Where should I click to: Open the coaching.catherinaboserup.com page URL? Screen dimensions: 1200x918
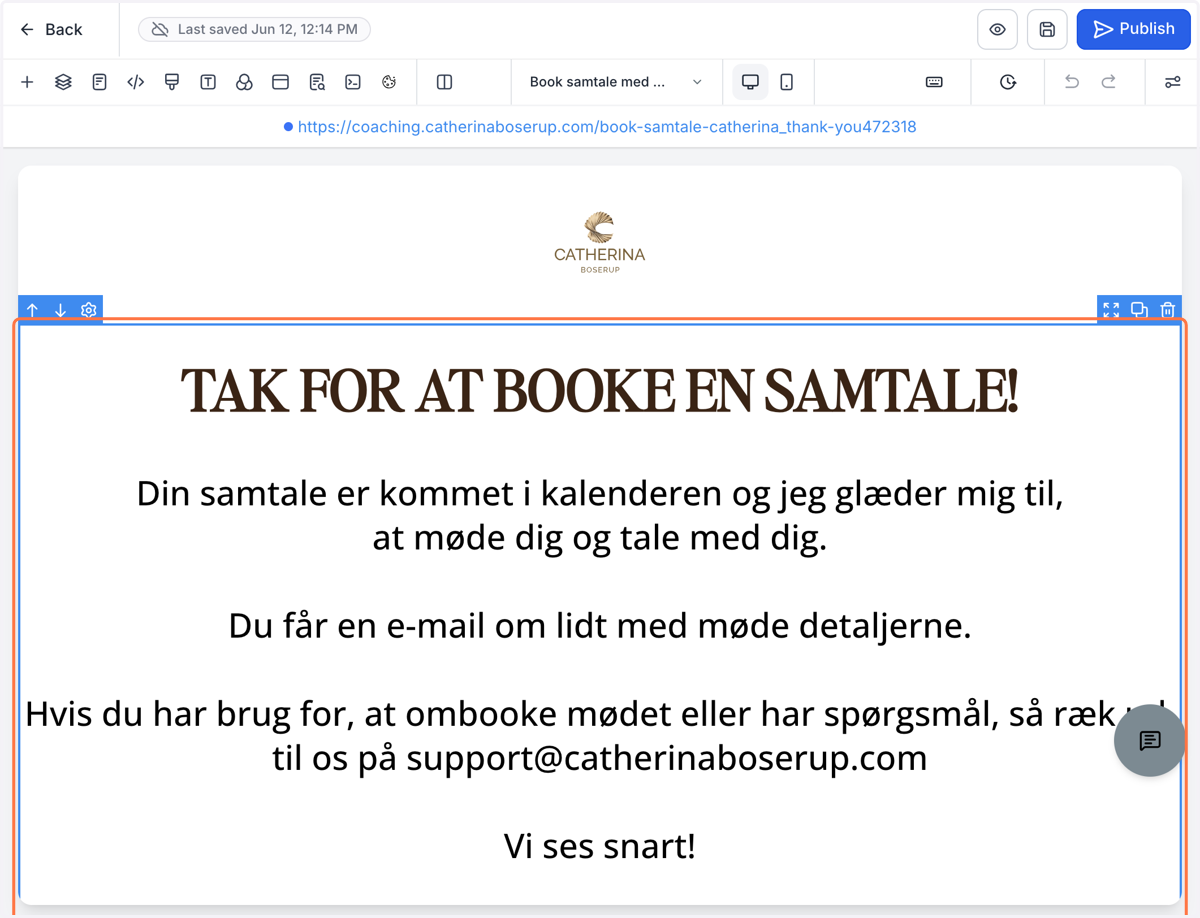point(607,127)
